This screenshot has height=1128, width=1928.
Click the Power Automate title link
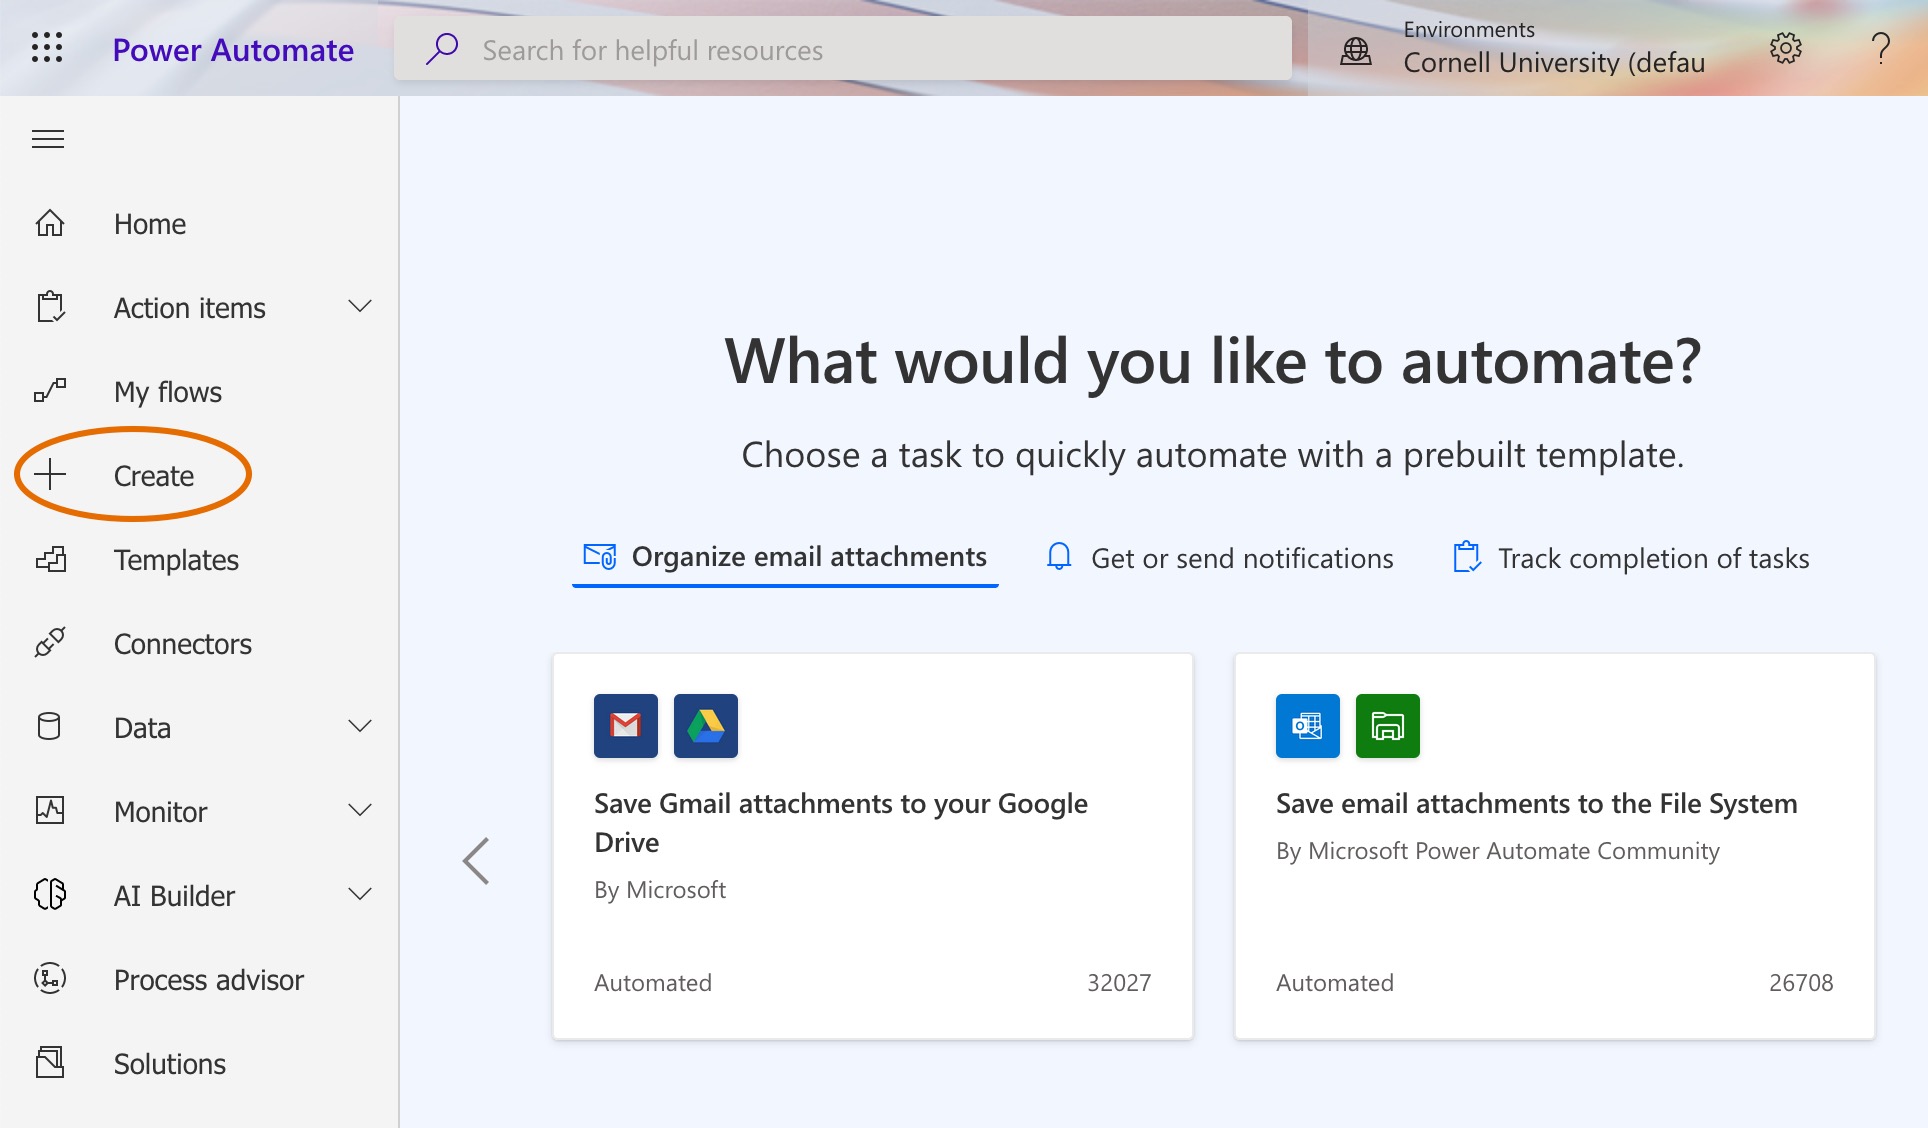point(233,49)
